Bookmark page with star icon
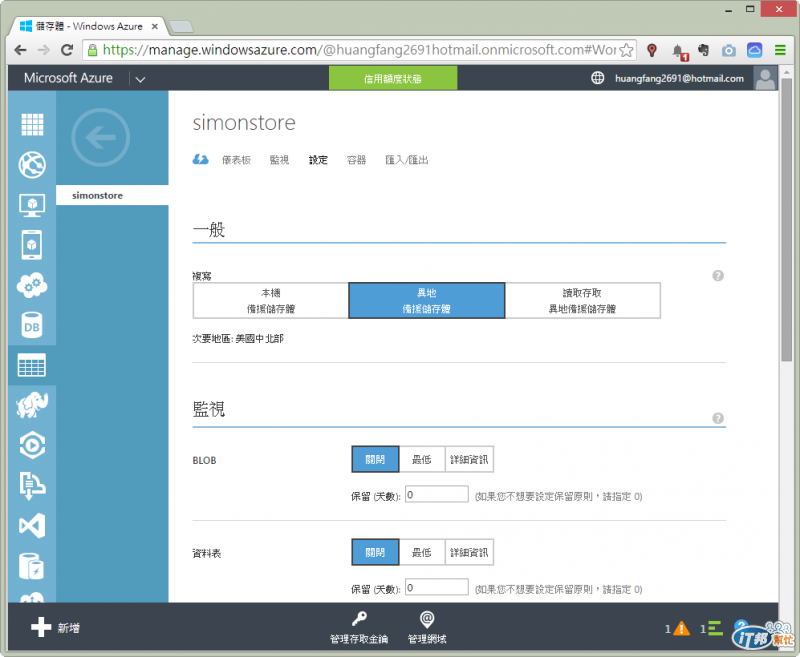The height and width of the screenshot is (657, 800). [627, 50]
